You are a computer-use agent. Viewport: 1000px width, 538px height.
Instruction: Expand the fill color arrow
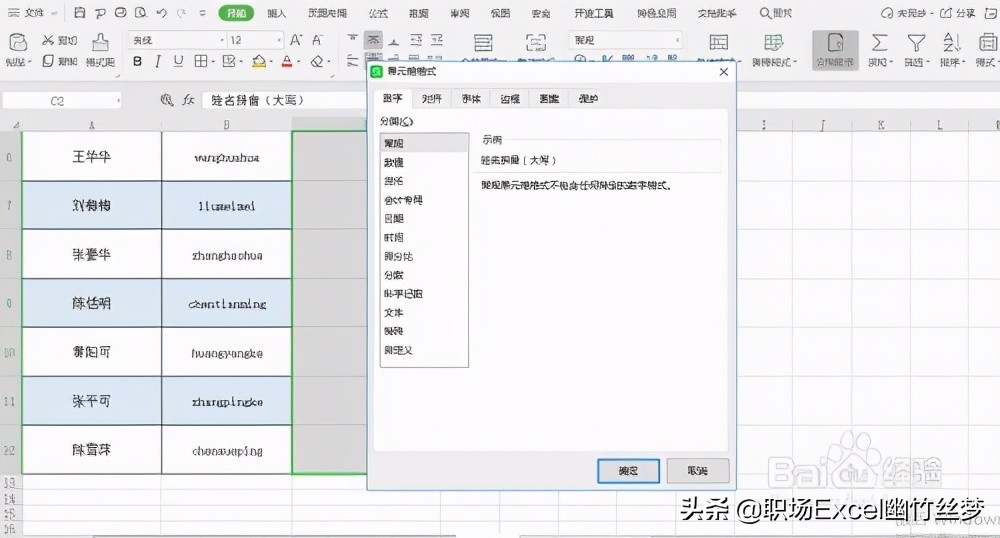pyautogui.click(x=272, y=62)
